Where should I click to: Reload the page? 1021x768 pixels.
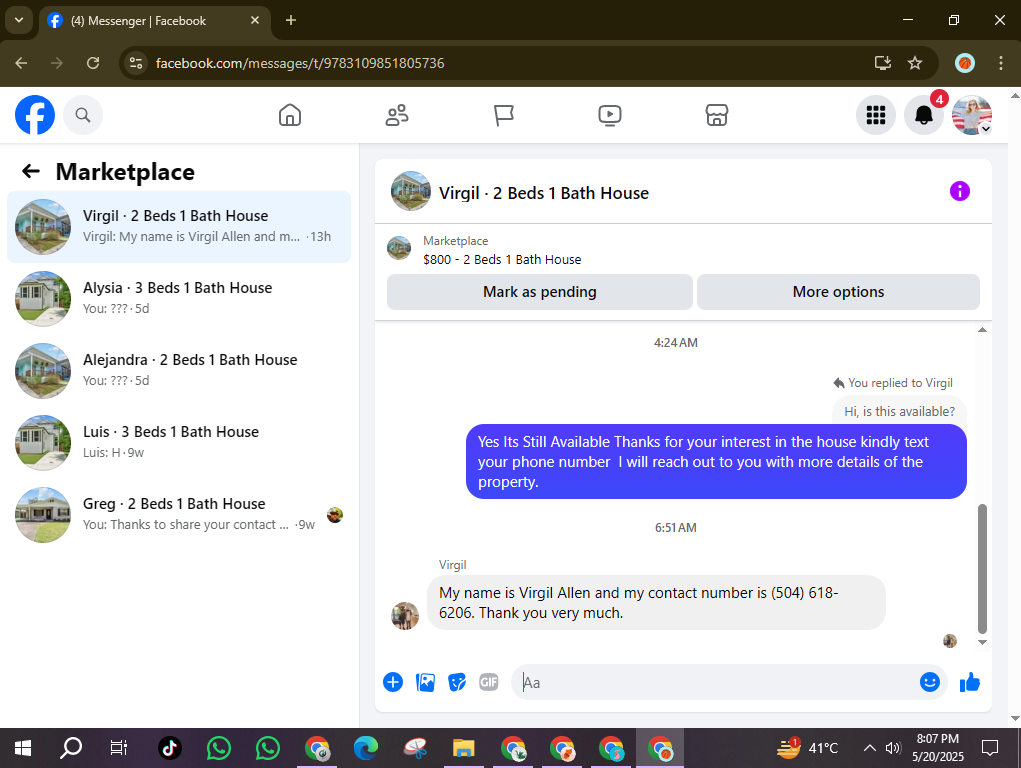[93, 63]
